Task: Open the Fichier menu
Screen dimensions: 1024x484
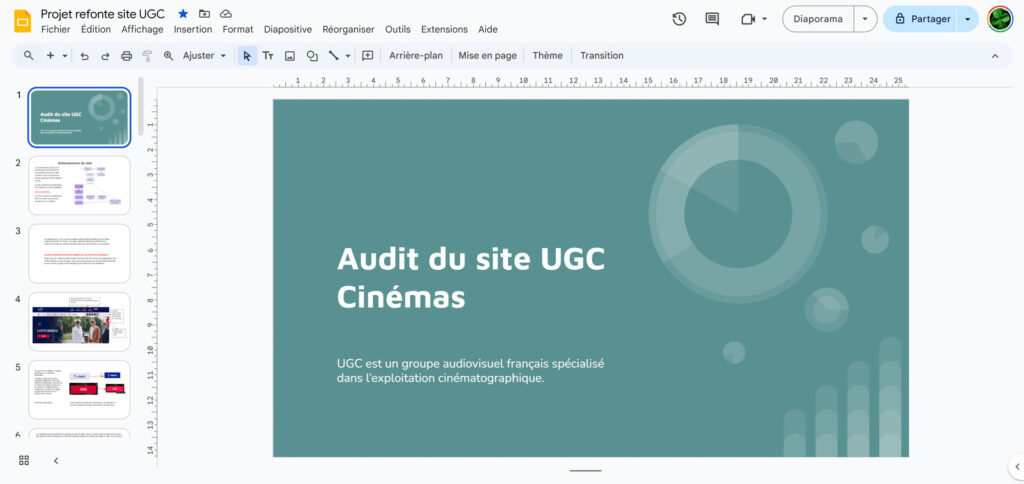Action: (x=56, y=29)
